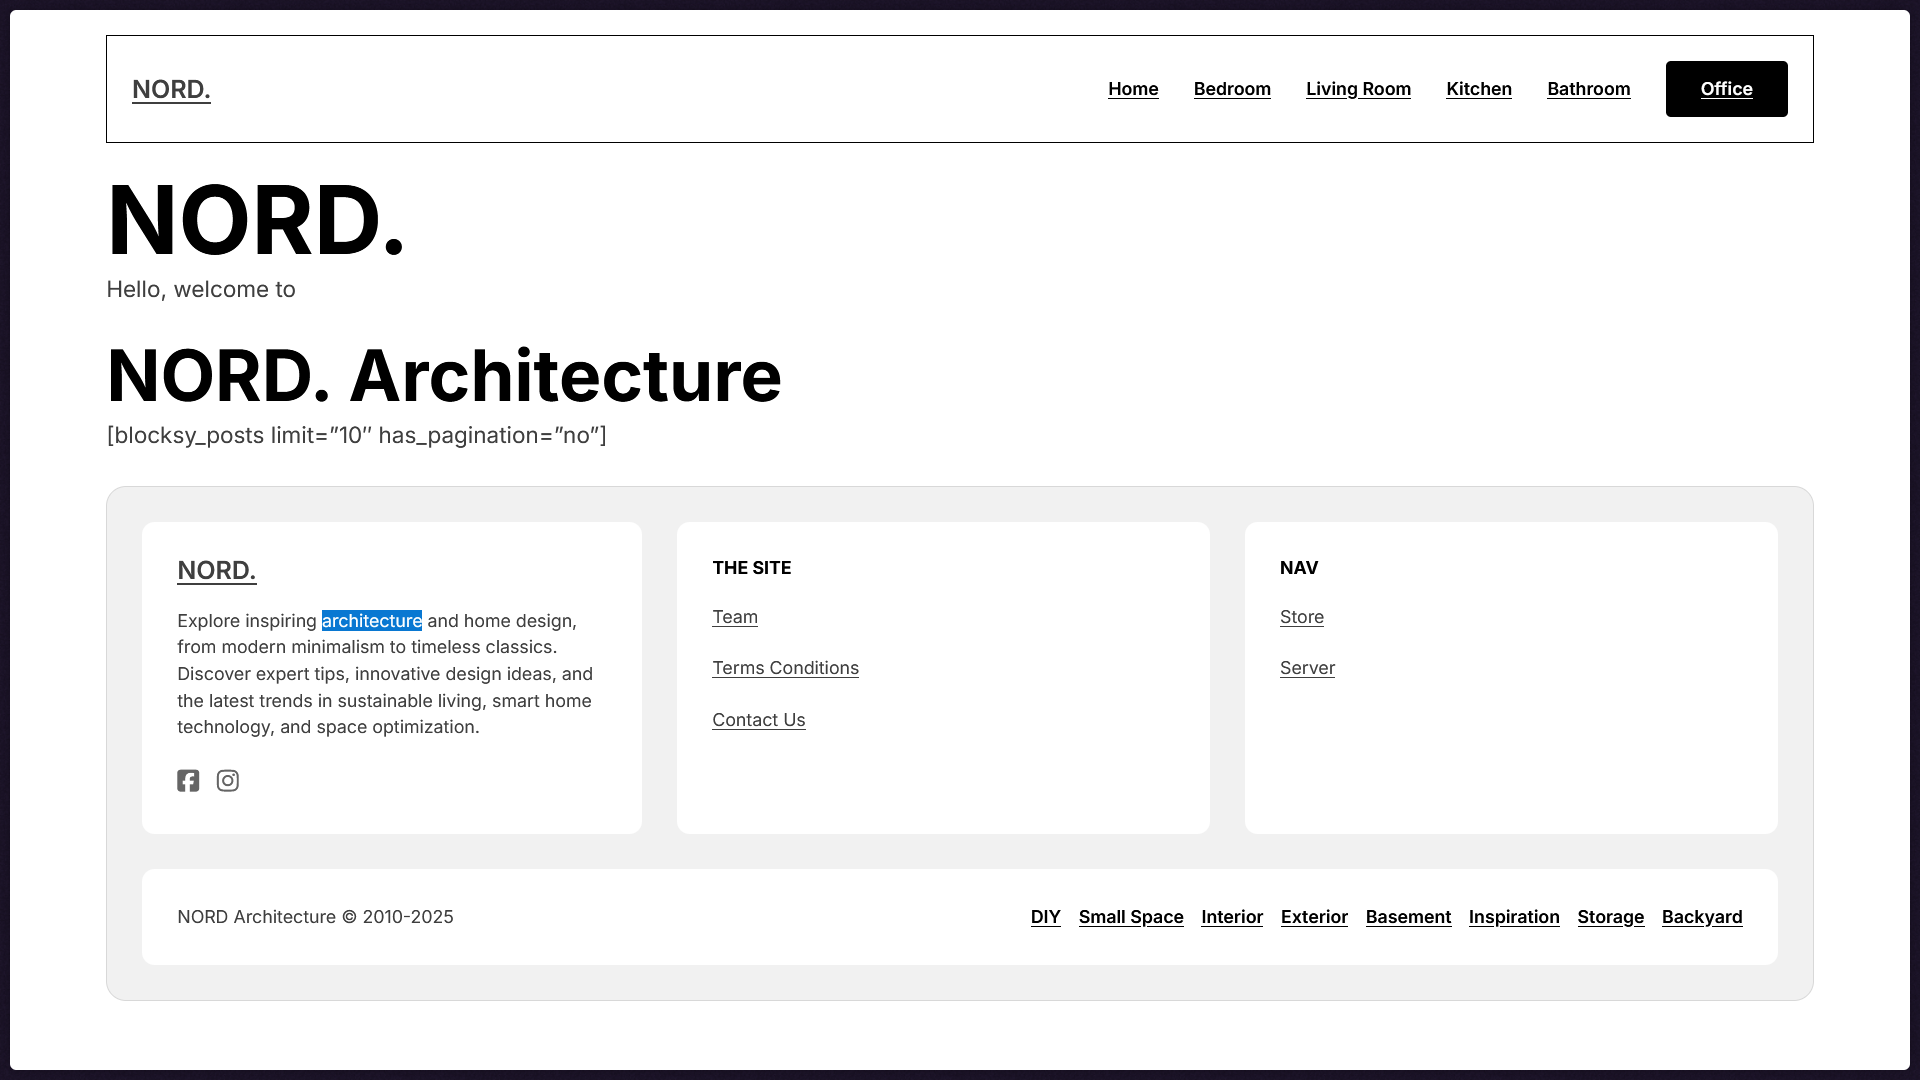The width and height of the screenshot is (1920, 1080).
Task: Open the Bathroom navigation link
Action: (x=1588, y=88)
